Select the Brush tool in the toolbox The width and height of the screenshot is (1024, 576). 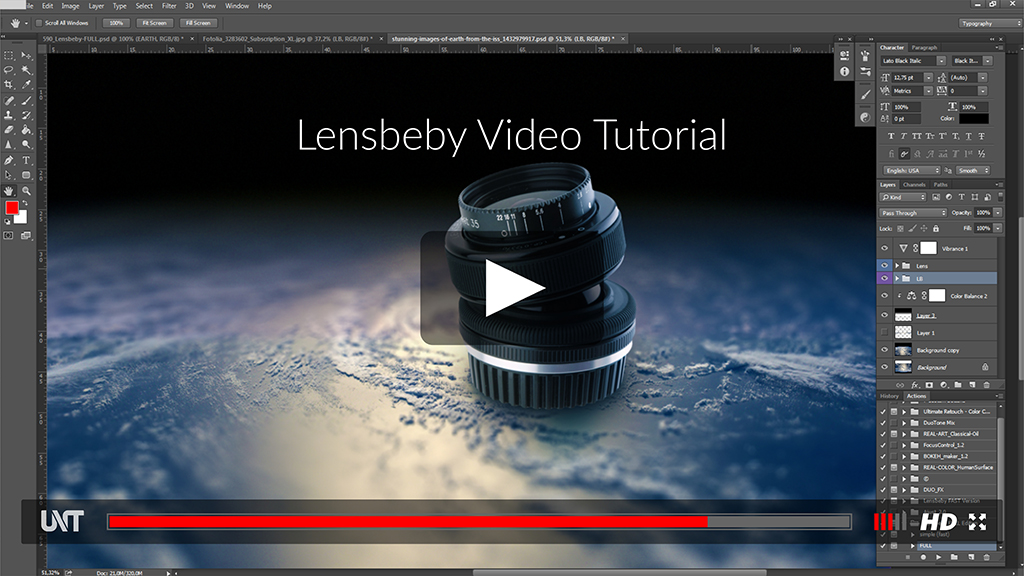click(x=26, y=101)
